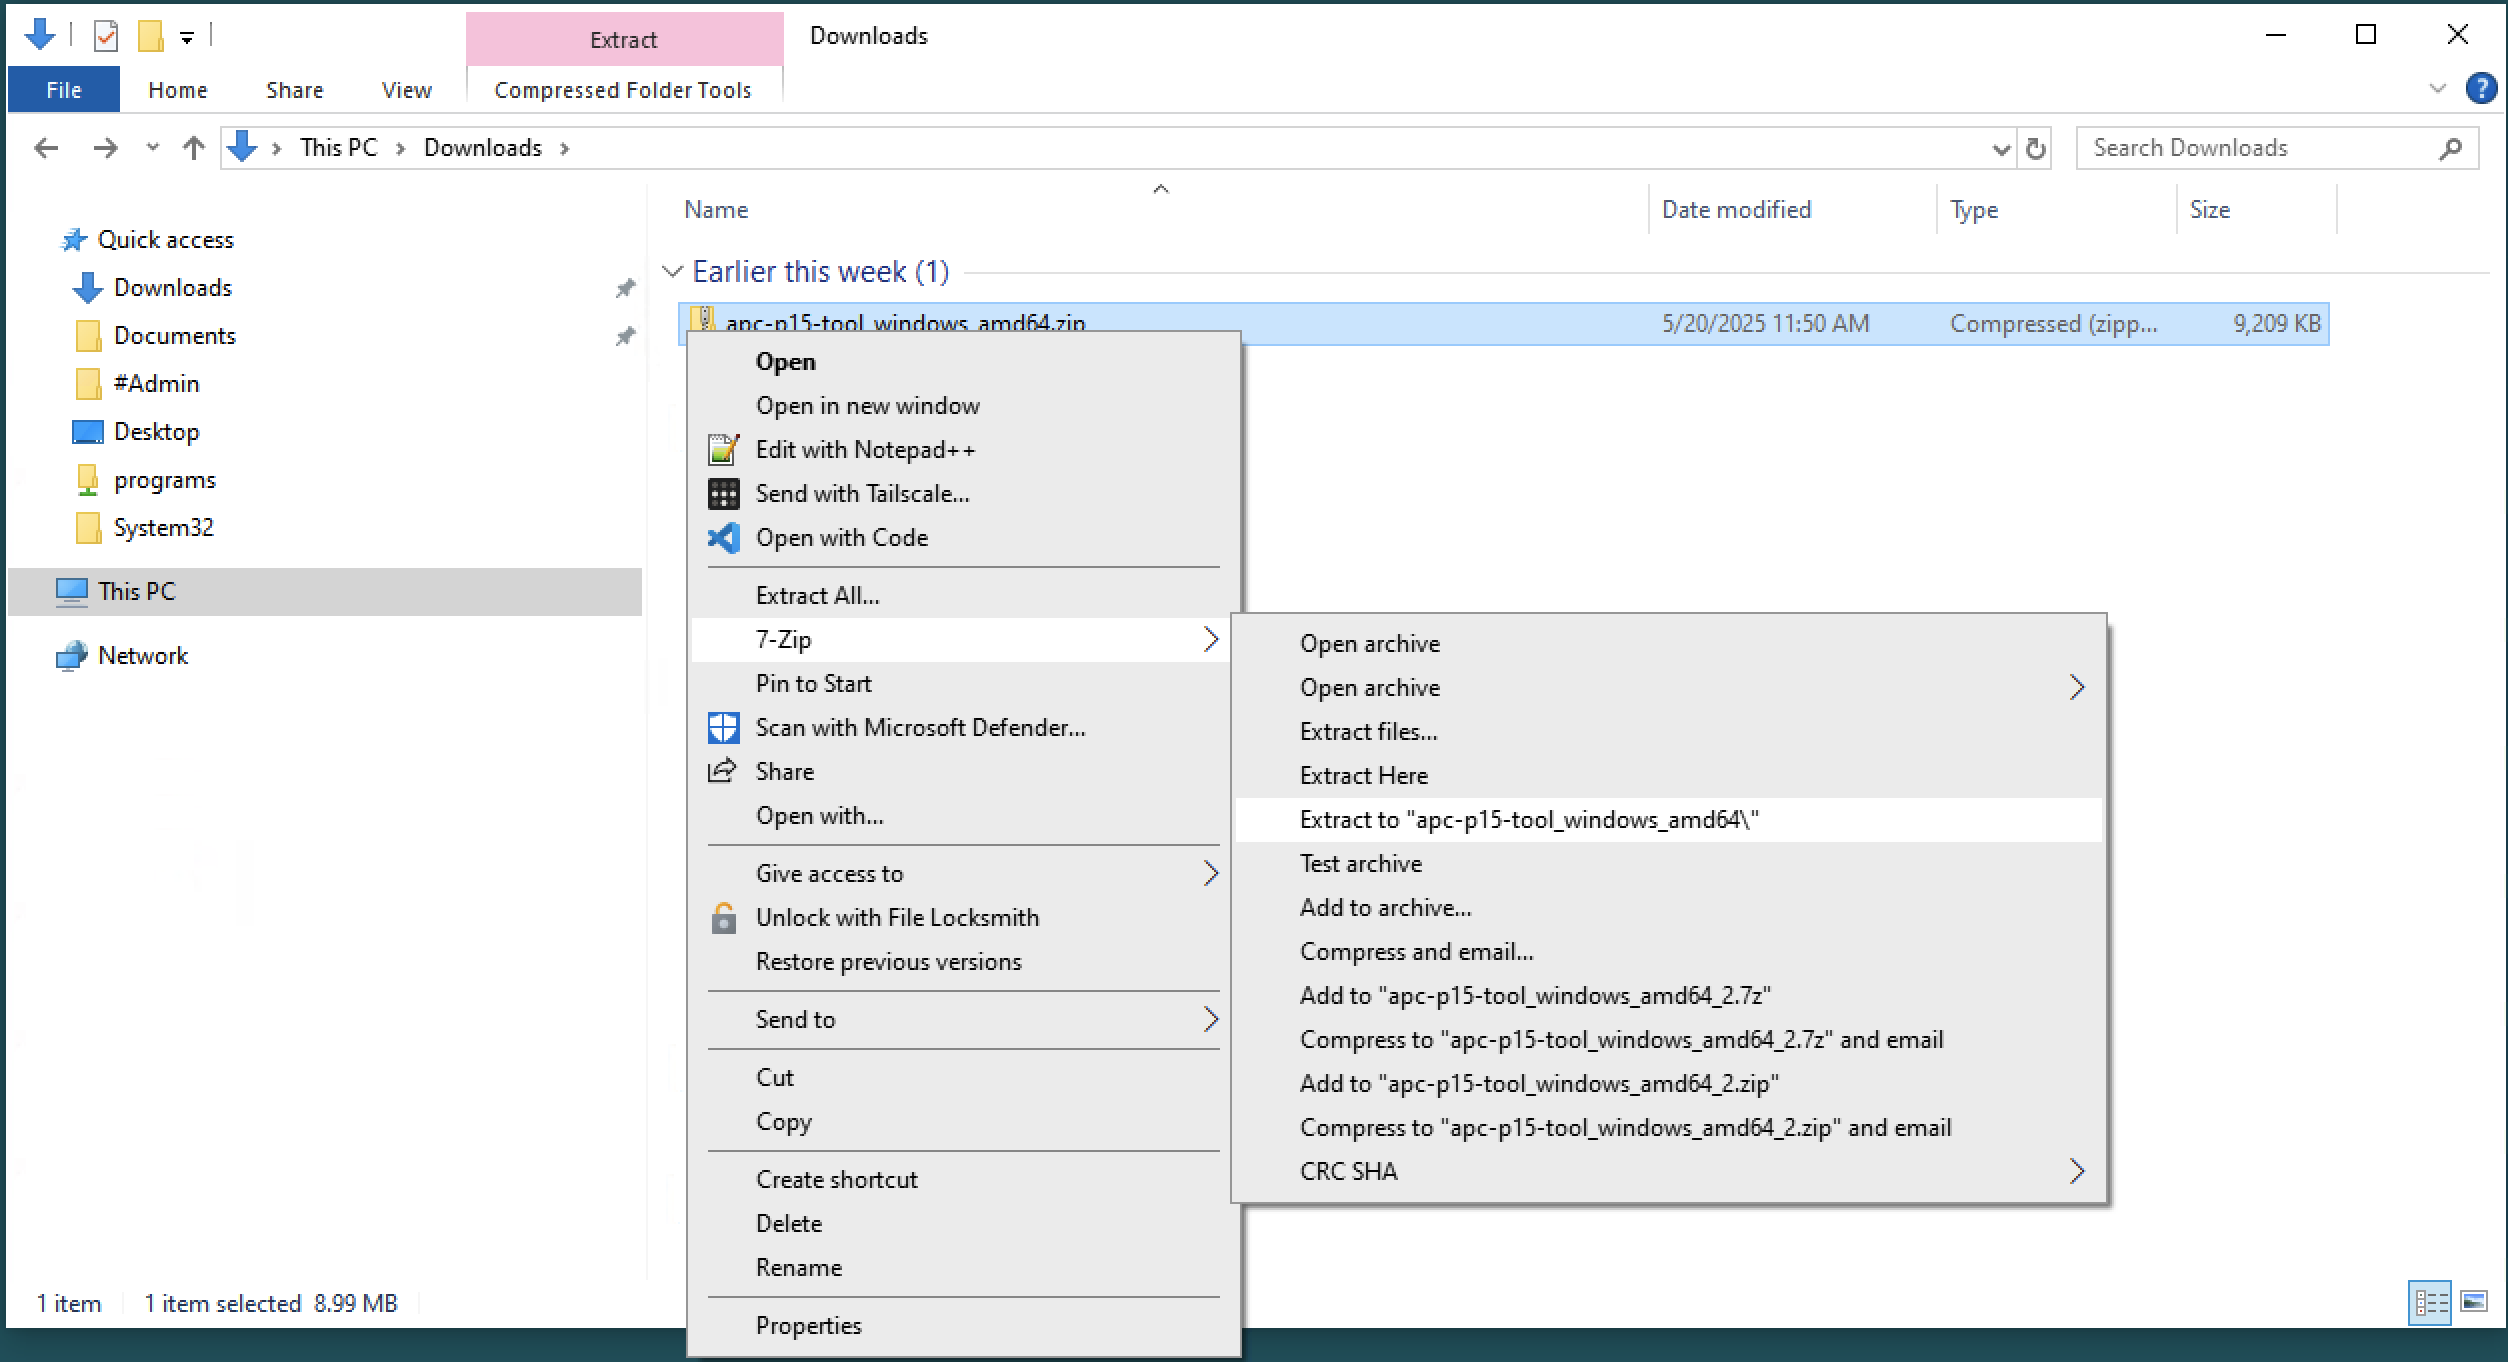2508x1362 pixels.
Task: Click the Back navigation arrow
Action: [46, 148]
